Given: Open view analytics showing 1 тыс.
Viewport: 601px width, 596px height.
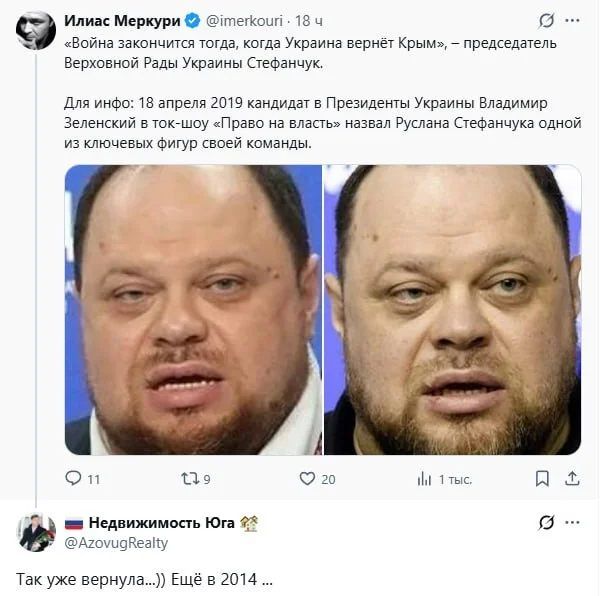Looking at the screenshot, I should 424,479.
